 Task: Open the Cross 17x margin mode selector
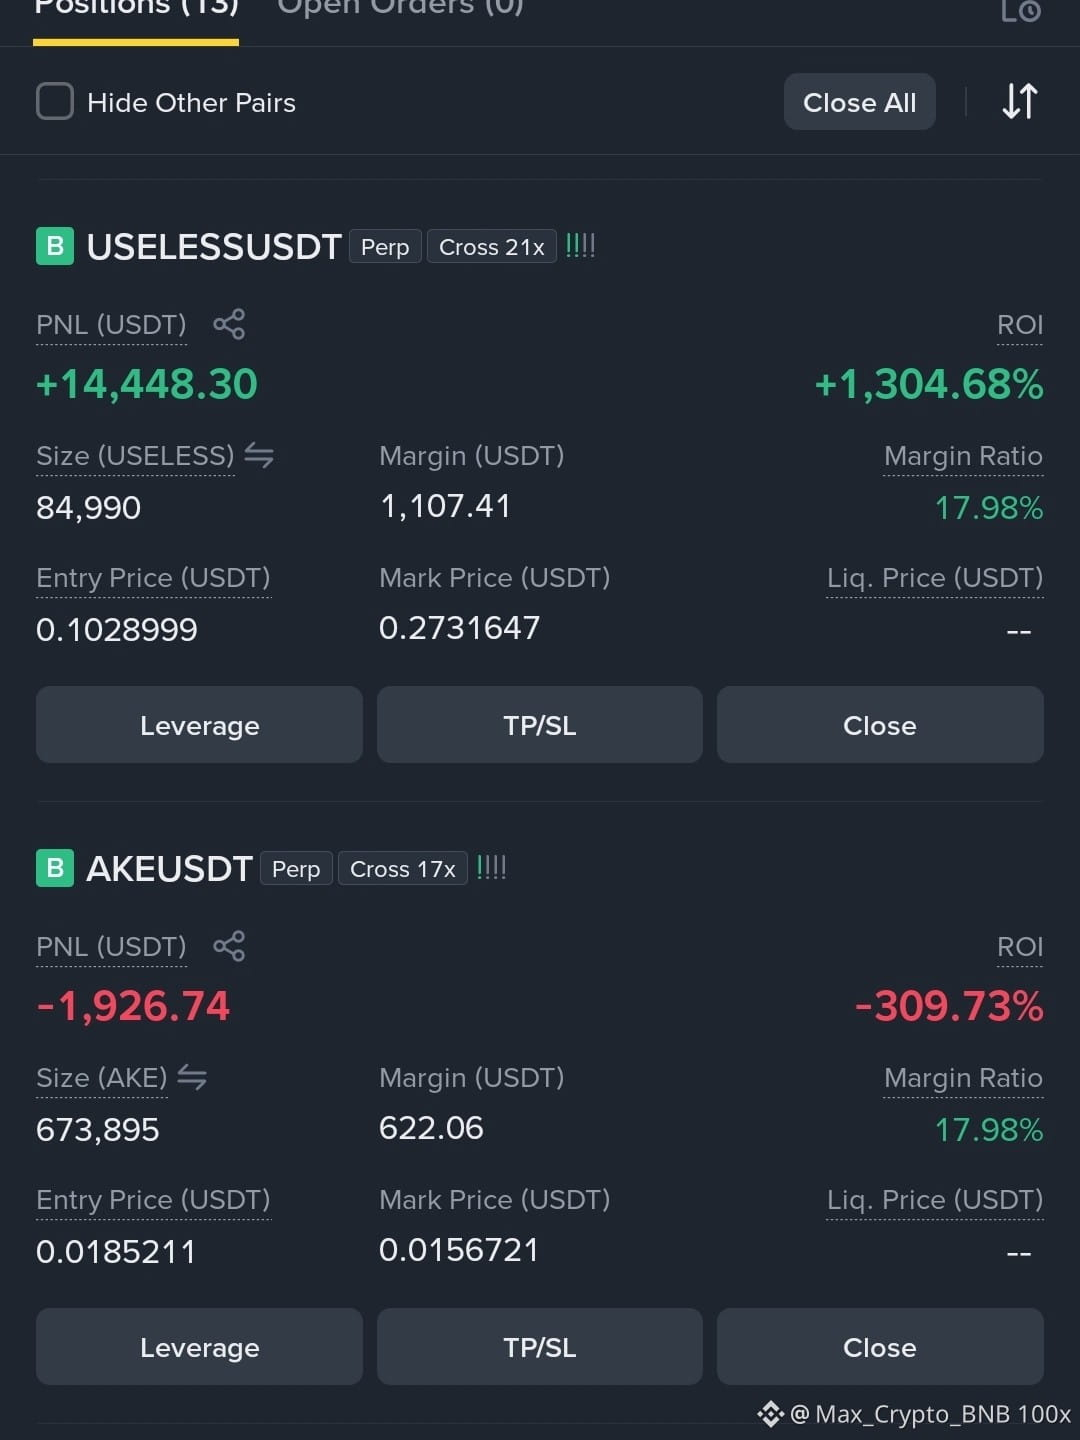coord(402,869)
